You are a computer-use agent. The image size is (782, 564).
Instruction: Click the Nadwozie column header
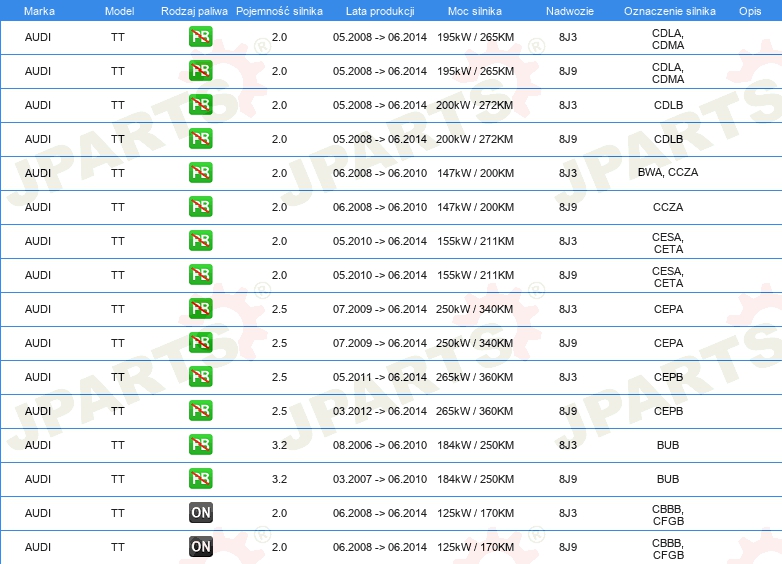pyautogui.click(x=570, y=11)
